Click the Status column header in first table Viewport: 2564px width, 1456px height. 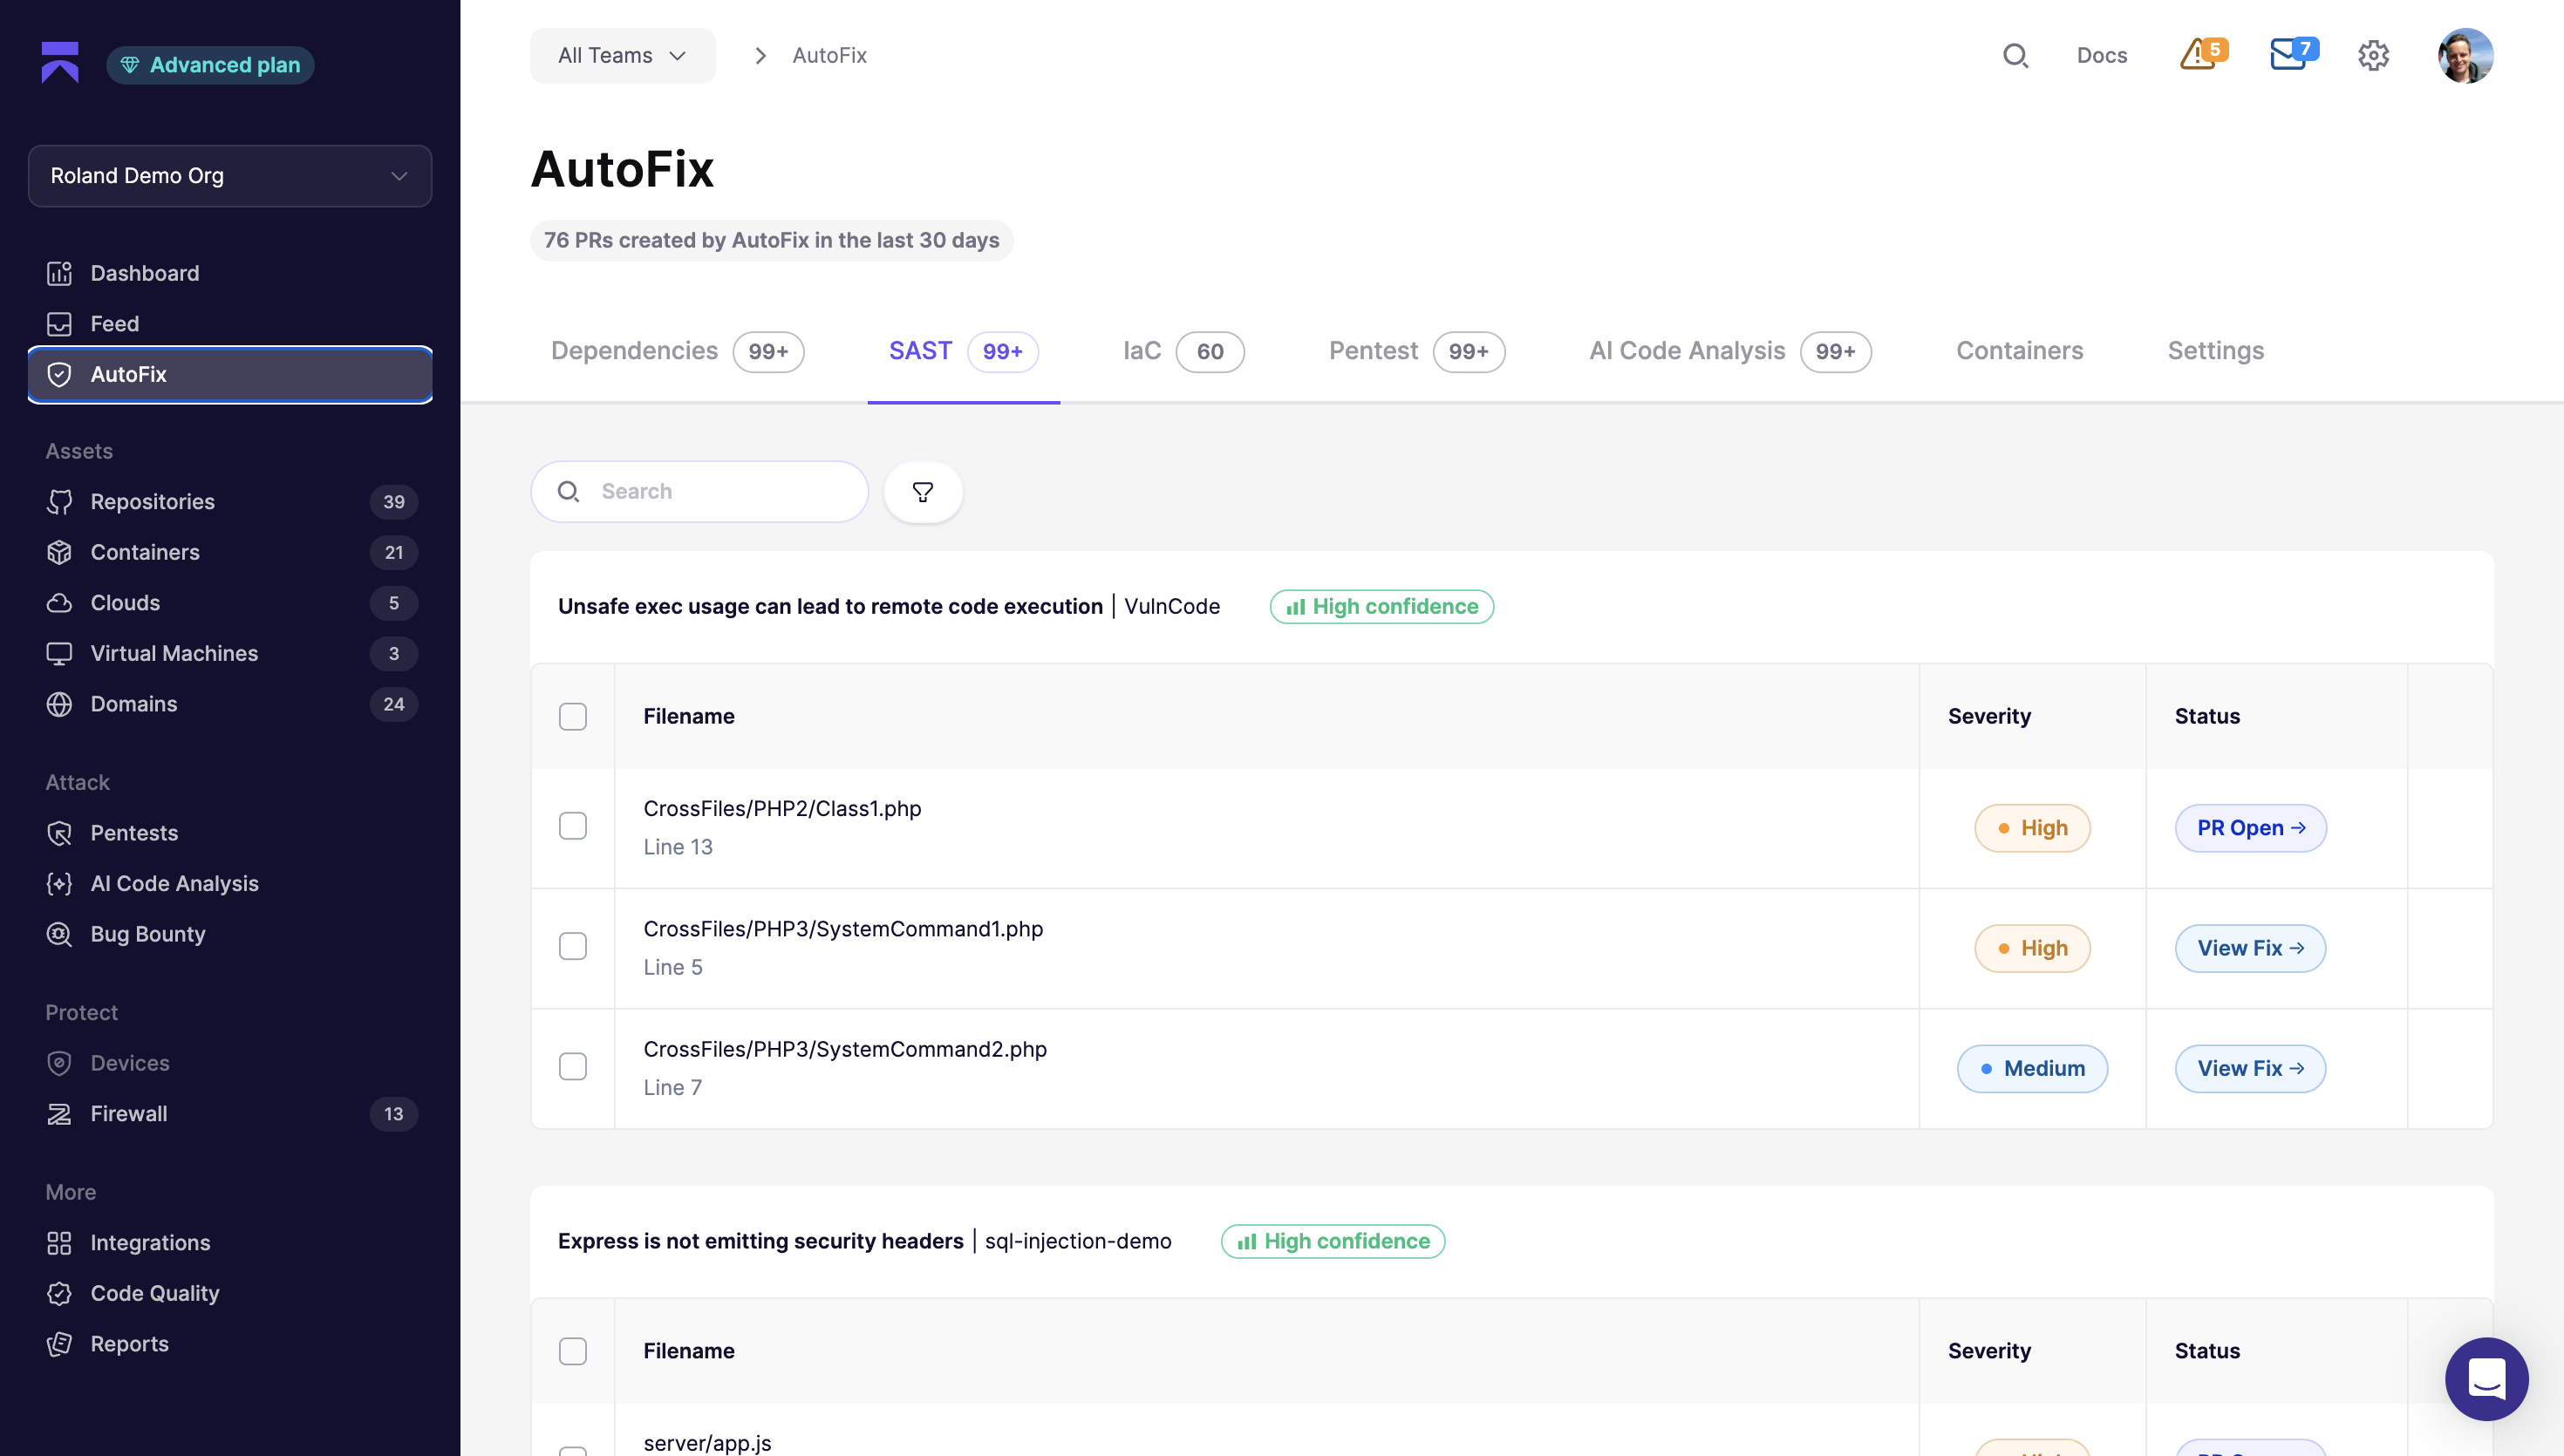pyautogui.click(x=2207, y=717)
